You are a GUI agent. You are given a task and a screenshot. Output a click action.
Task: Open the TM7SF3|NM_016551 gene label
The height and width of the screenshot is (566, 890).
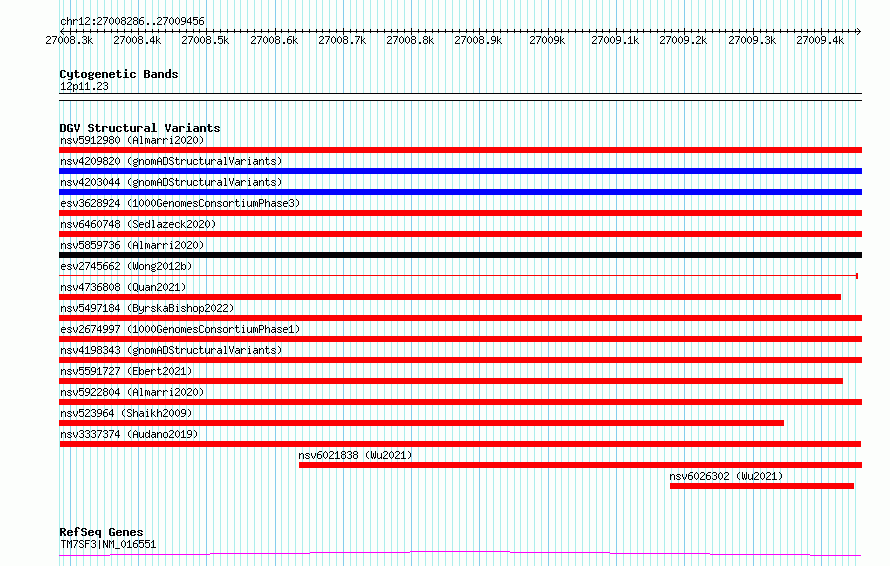108,544
